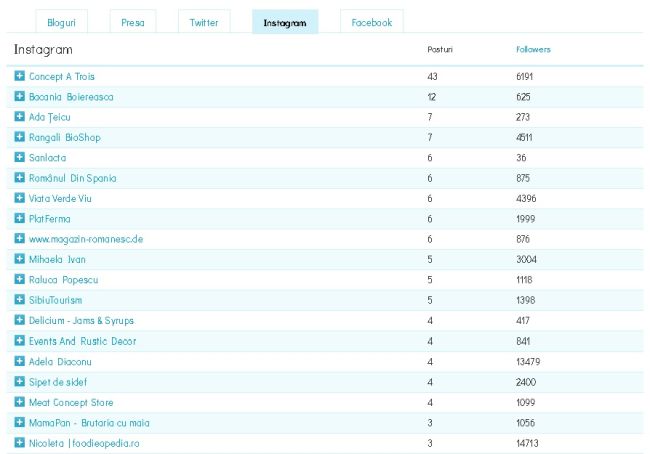
Task: Expand the Concept A Trois row plus icon
Action: pyautogui.click(x=19, y=76)
